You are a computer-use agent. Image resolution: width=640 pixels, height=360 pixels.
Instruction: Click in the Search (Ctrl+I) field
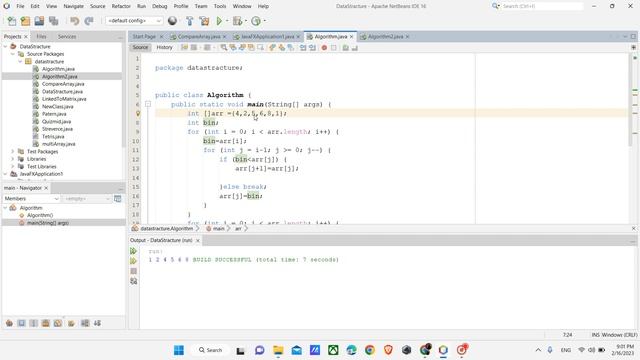[x=542, y=6]
